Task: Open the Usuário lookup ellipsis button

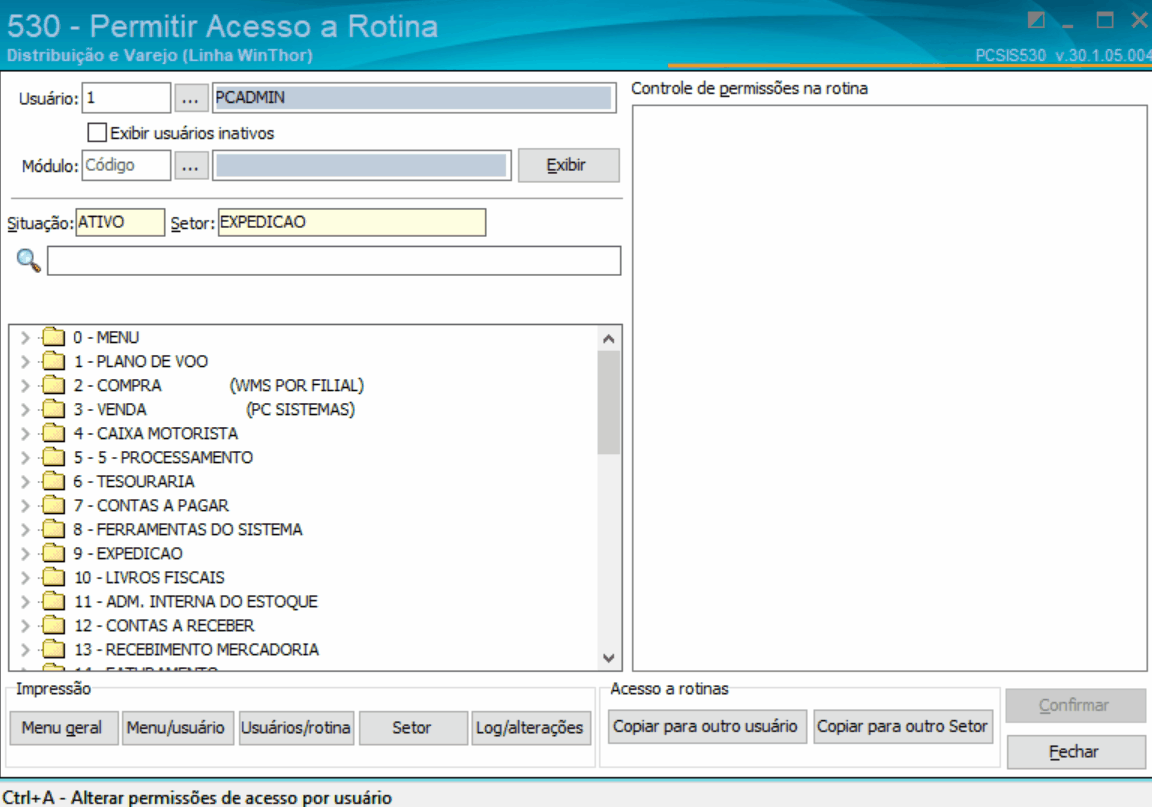Action: point(190,98)
